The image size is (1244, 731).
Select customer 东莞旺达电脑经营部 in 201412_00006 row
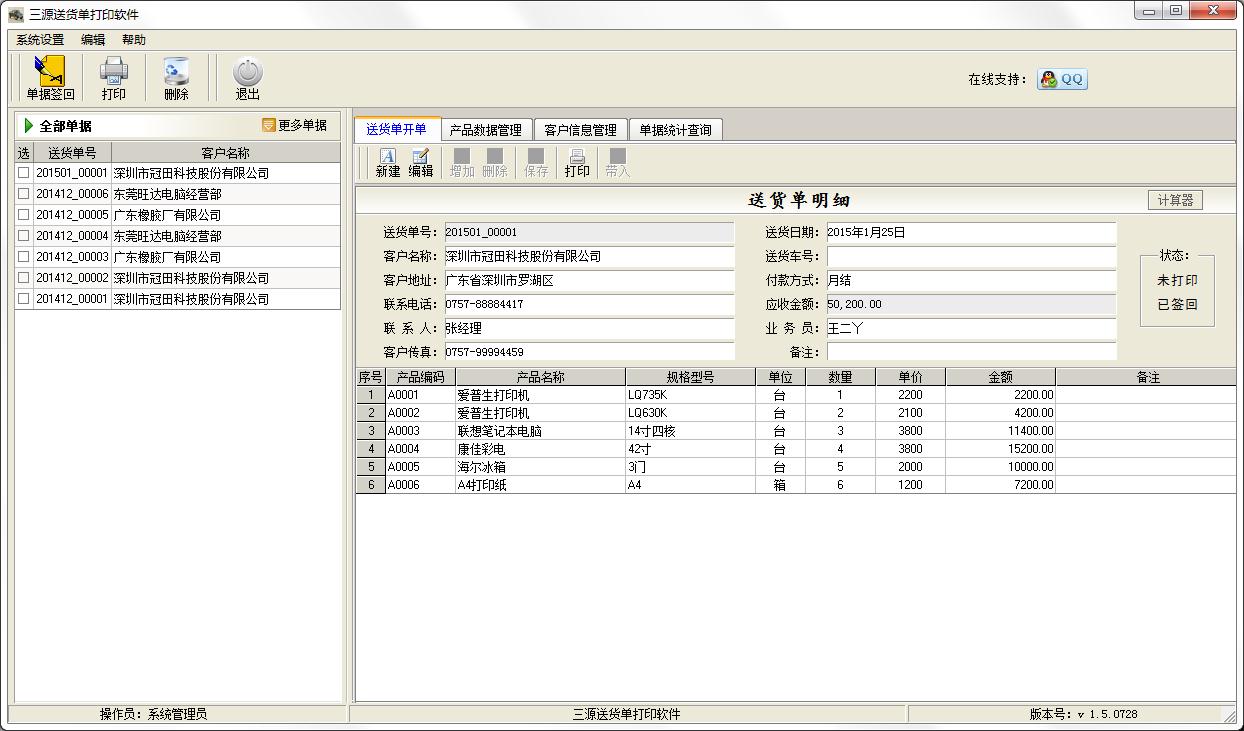click(x=225, y=193)
